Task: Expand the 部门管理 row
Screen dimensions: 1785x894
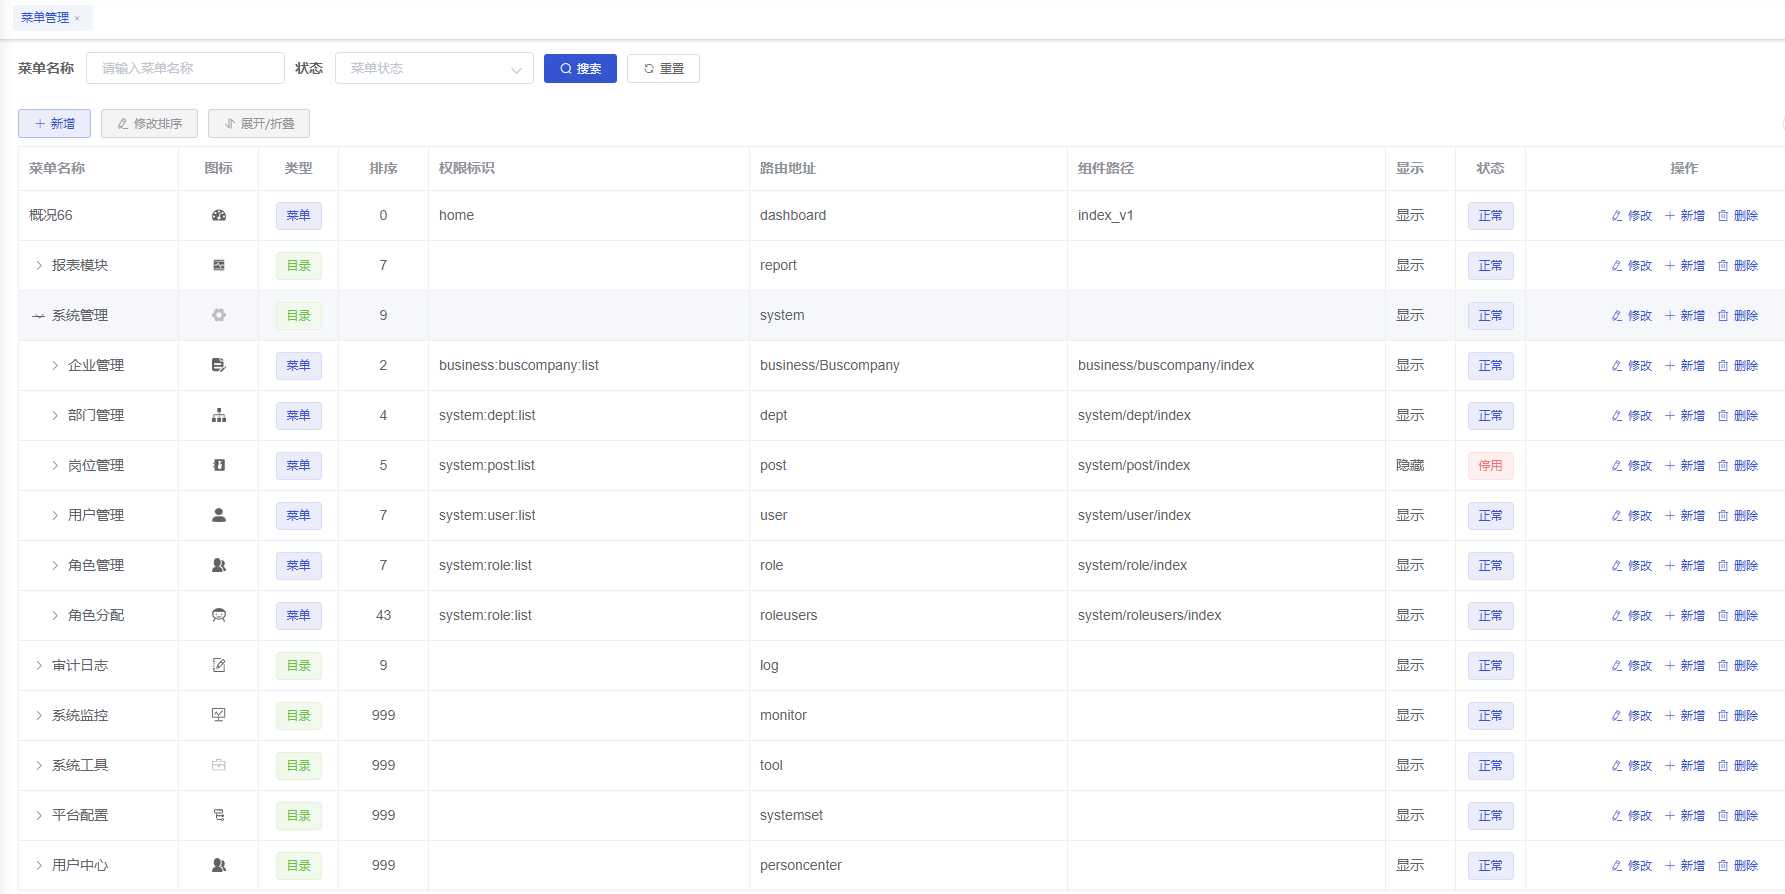Action: [x=55, y=415]
